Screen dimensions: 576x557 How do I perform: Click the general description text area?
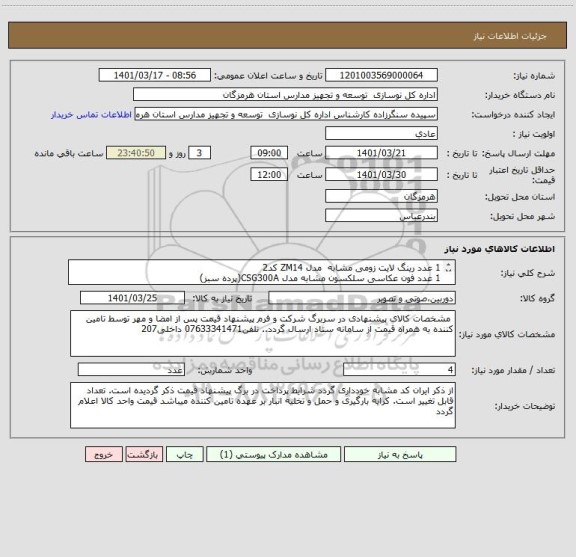coord(262,272)
